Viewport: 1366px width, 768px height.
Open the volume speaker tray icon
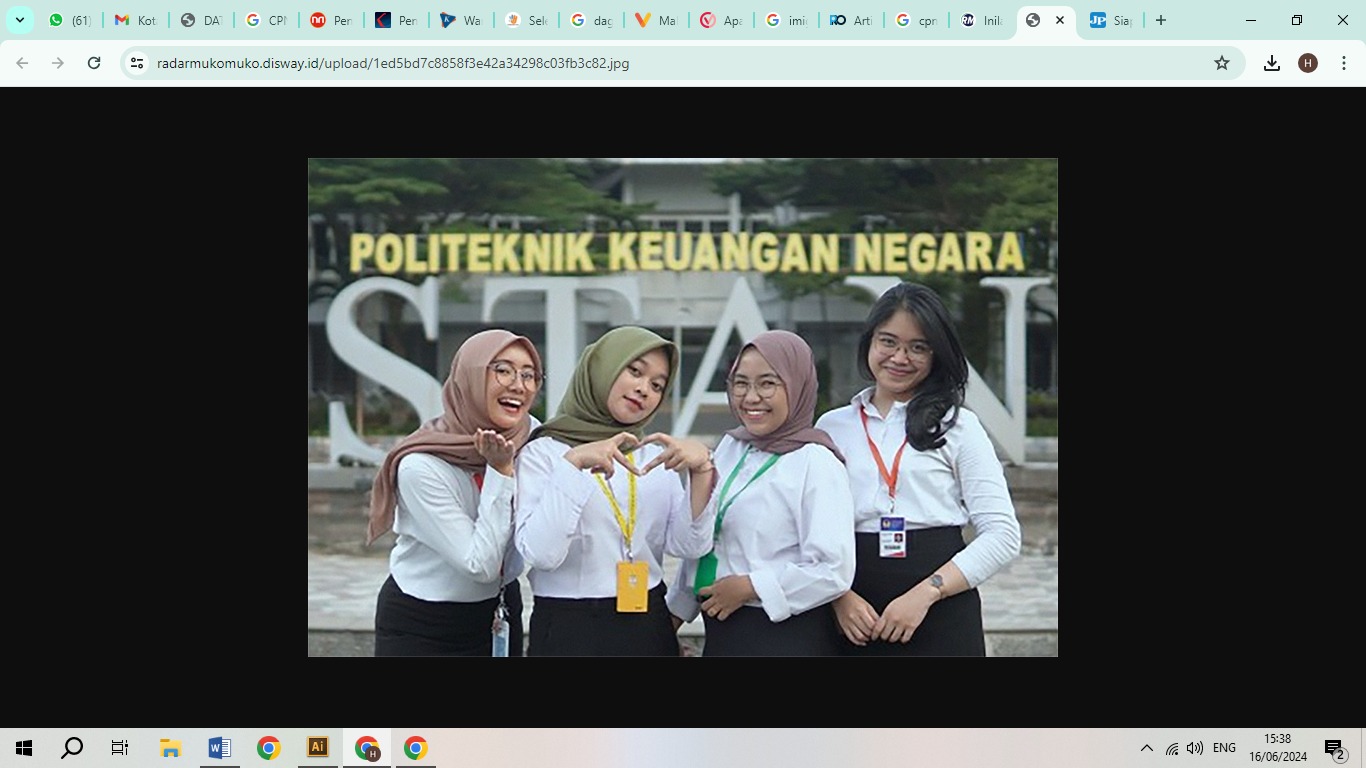pyautogui.click(x=1195, y=748)
